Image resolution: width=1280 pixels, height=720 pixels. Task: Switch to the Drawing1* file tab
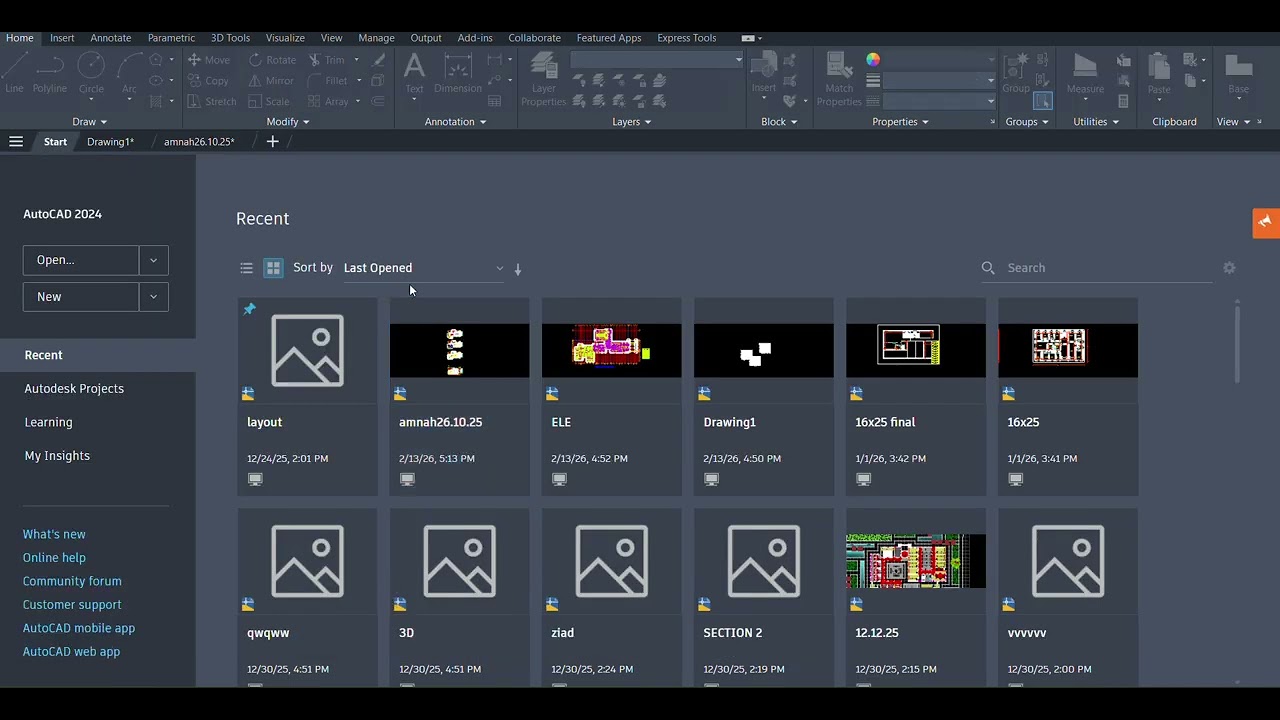point(110,142)
